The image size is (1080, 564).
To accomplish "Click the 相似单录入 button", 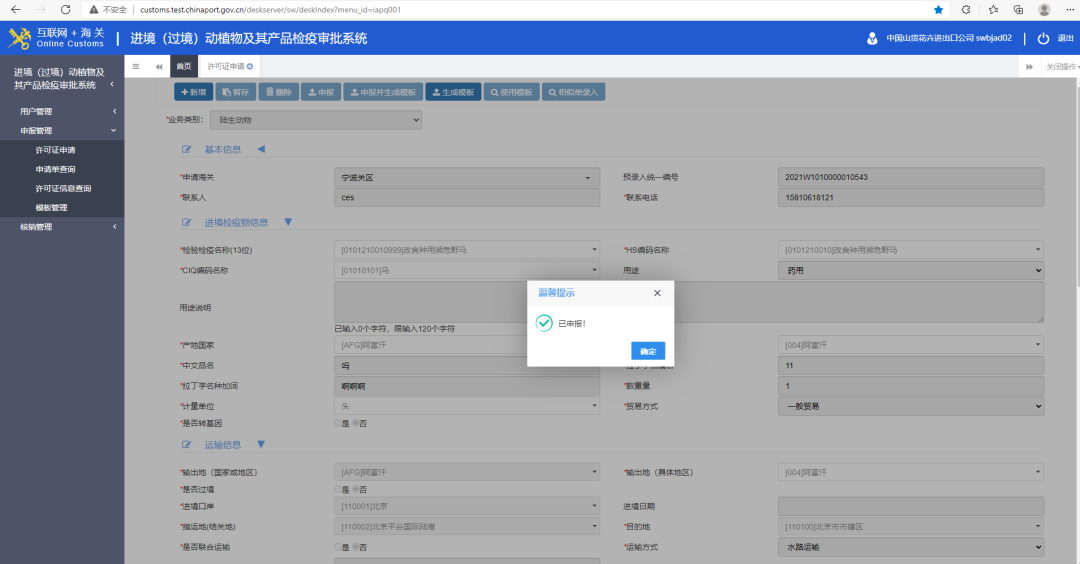I will 573,92.
